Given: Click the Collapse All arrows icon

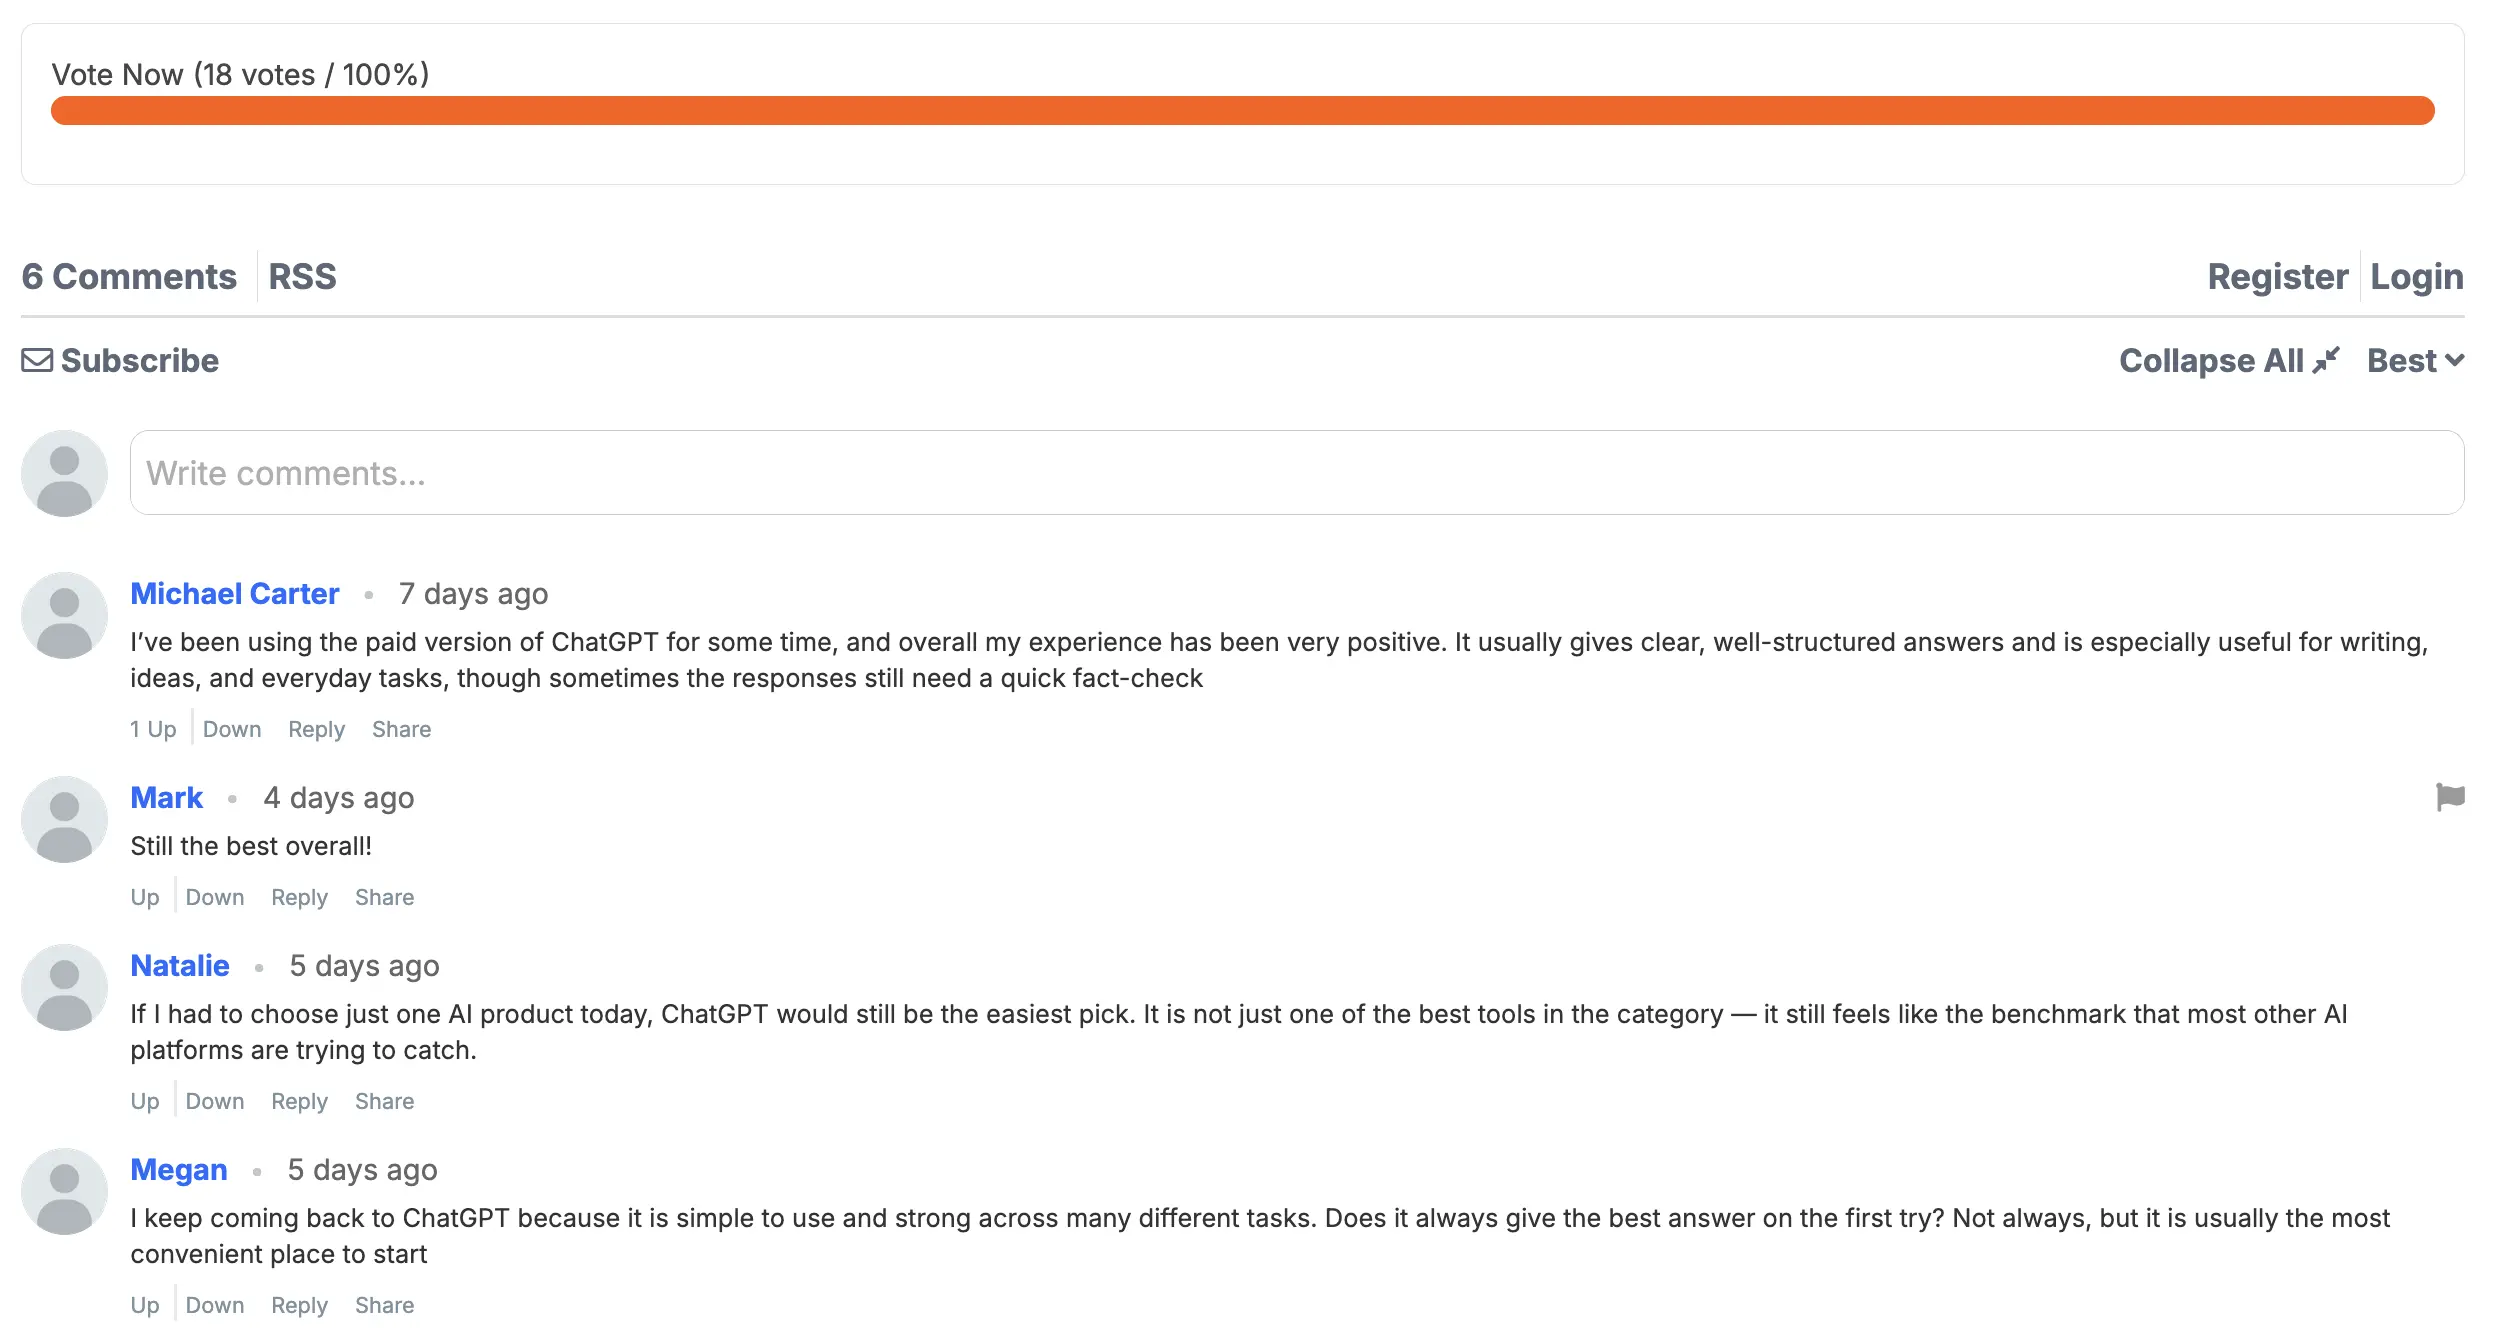Looking at the screenshot, I should tap(2326, 358).
